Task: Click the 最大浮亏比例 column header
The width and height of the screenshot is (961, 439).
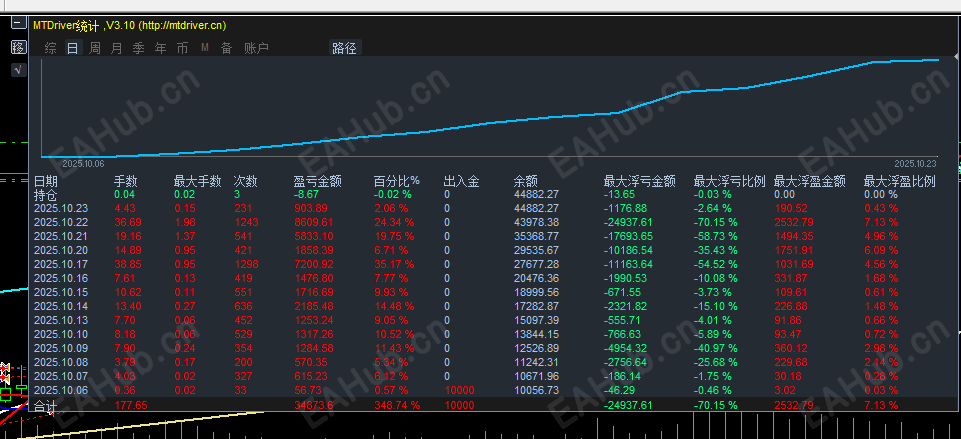Action: coord(729,181)
